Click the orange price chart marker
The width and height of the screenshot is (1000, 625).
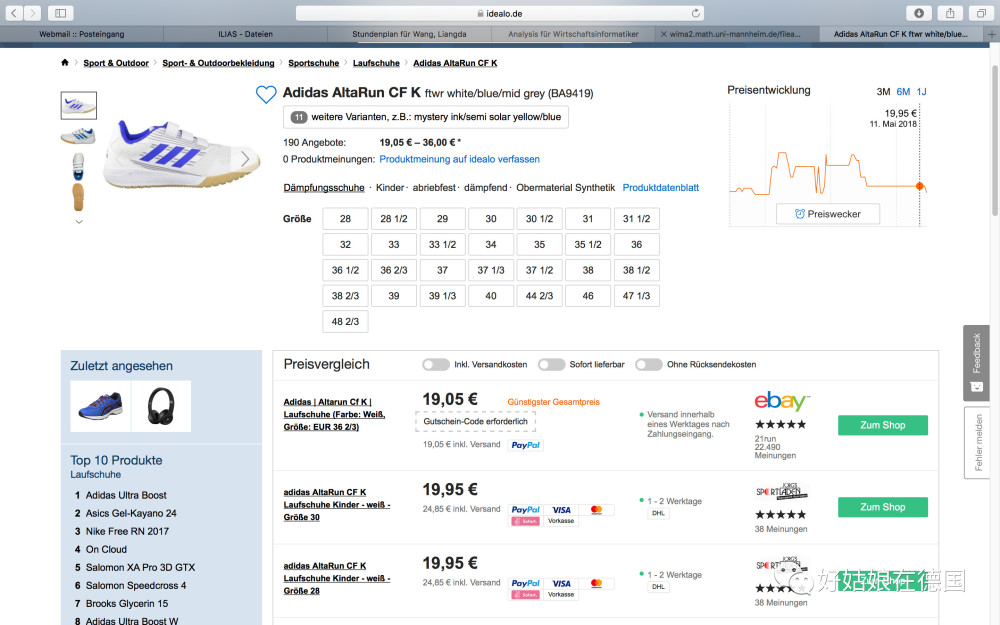(919, 186)
